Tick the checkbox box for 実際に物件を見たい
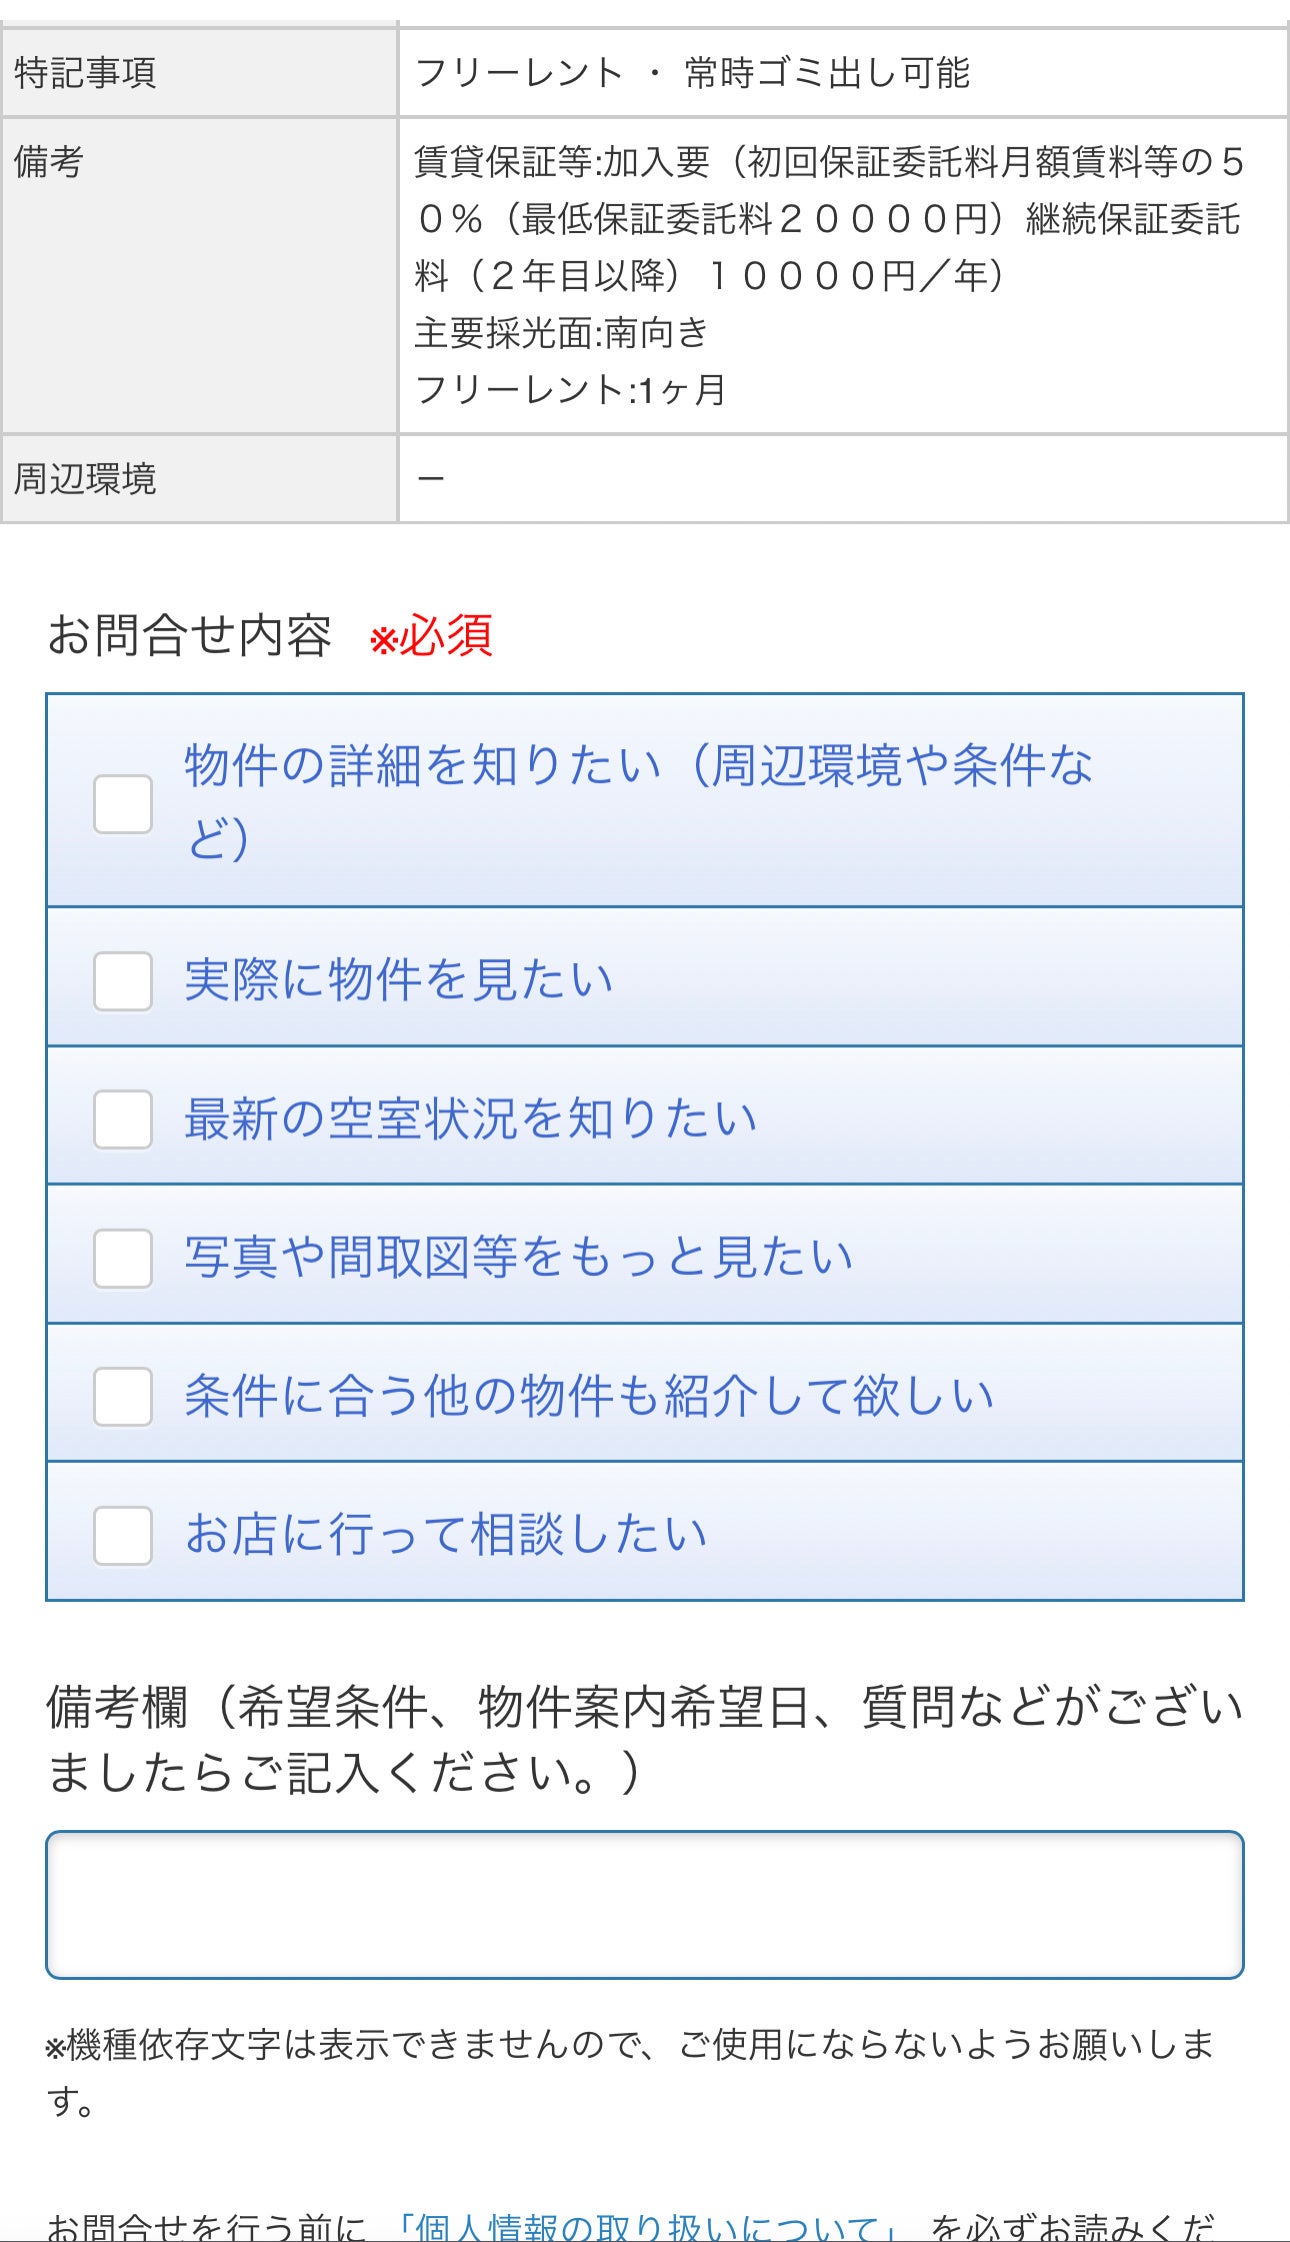This screenshot has height=2242, width=1290. pyautogui.click(x=123, y=981)
